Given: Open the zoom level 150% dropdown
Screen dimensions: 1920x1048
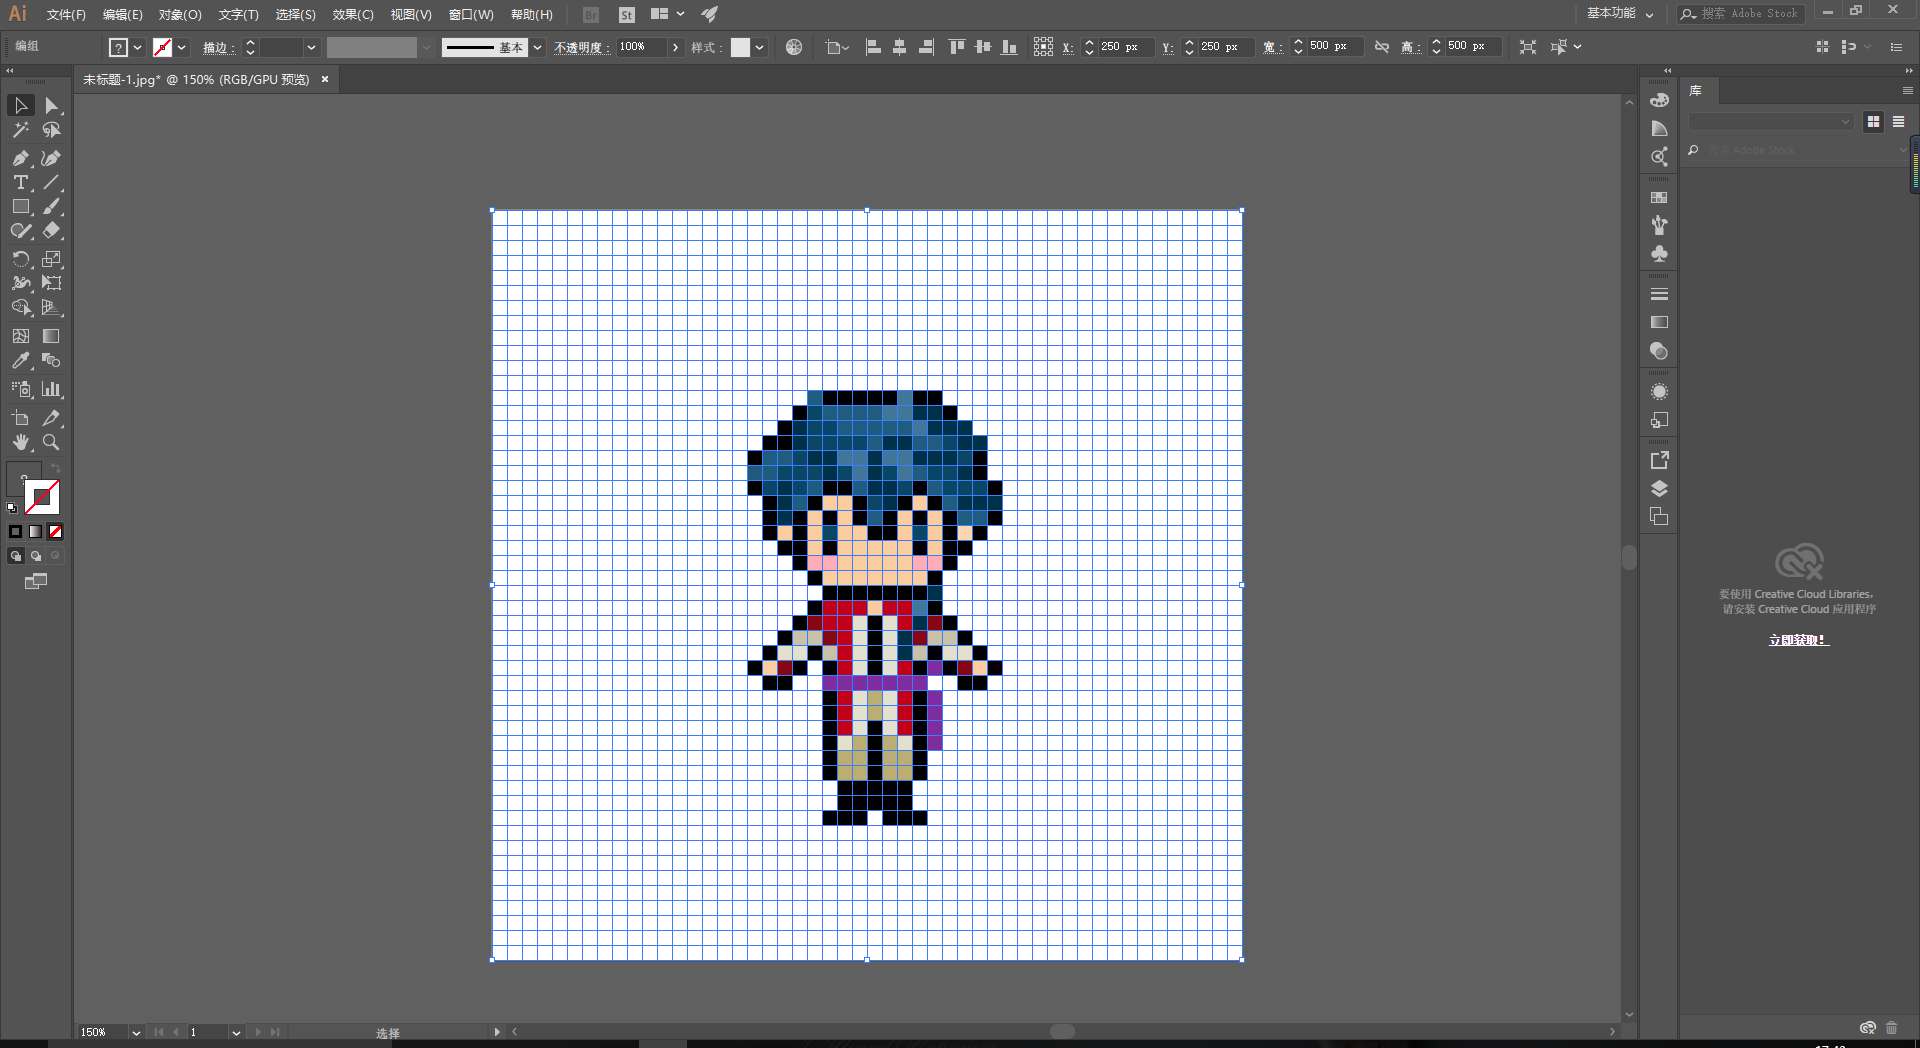Looking at the screenshot, I should (136, 1033).
